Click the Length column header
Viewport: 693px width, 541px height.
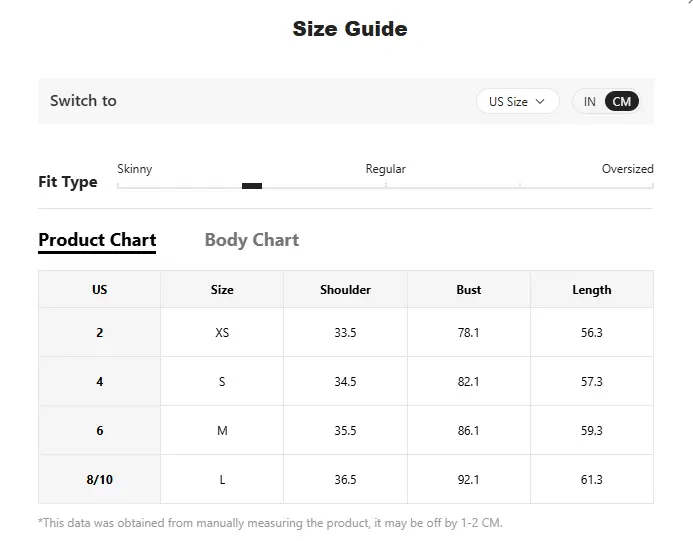point(592,290)
